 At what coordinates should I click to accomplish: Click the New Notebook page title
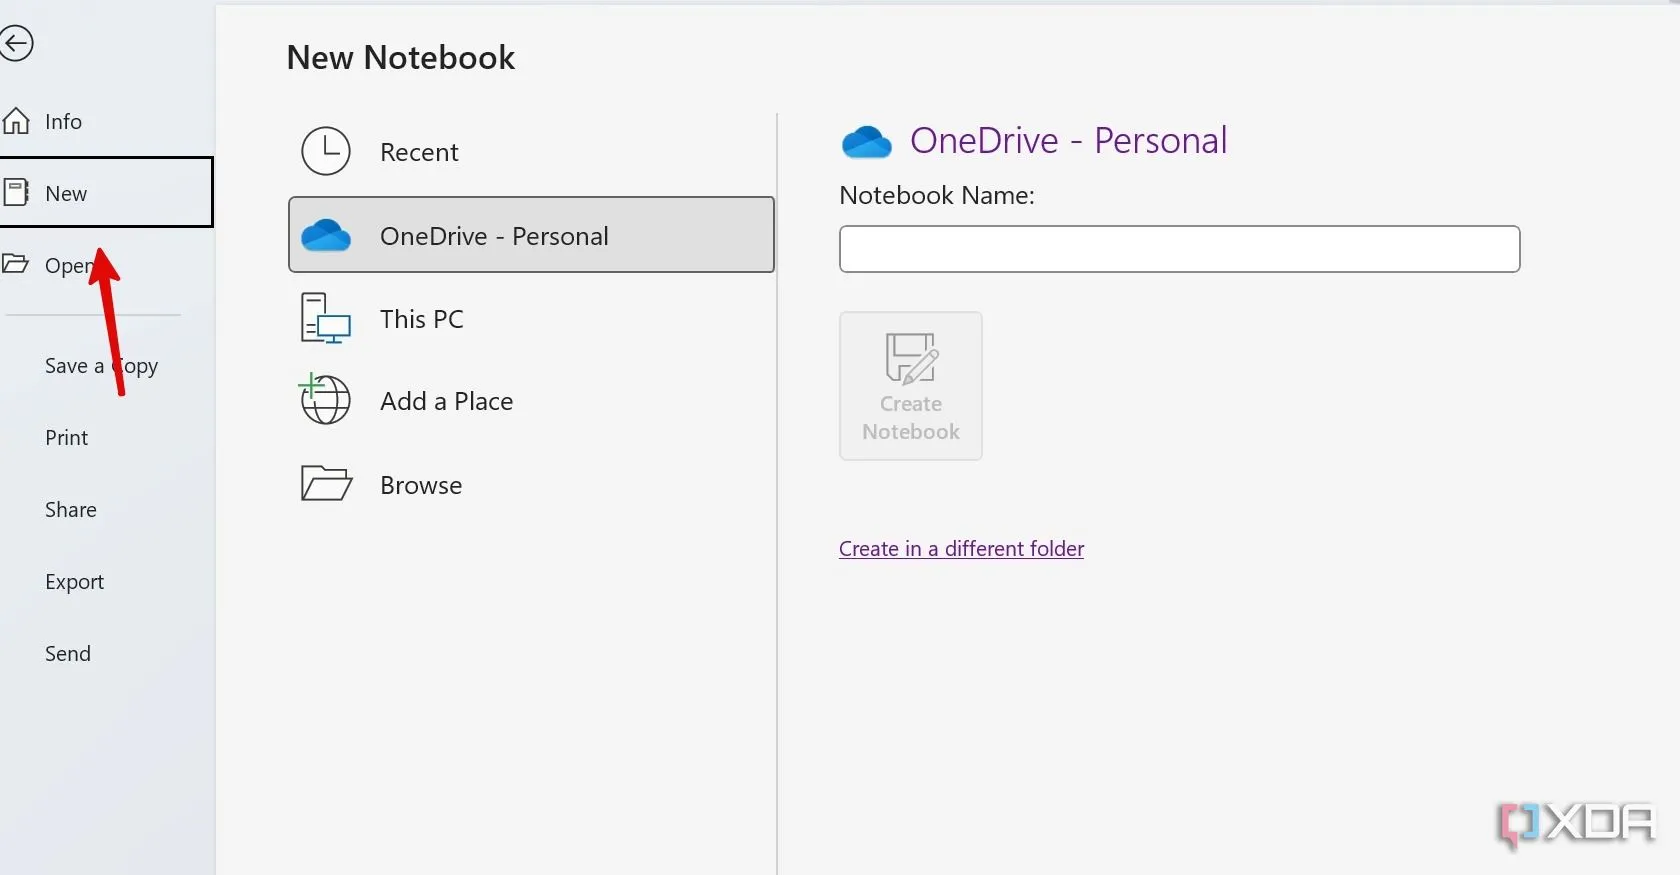tap(401, 57)
